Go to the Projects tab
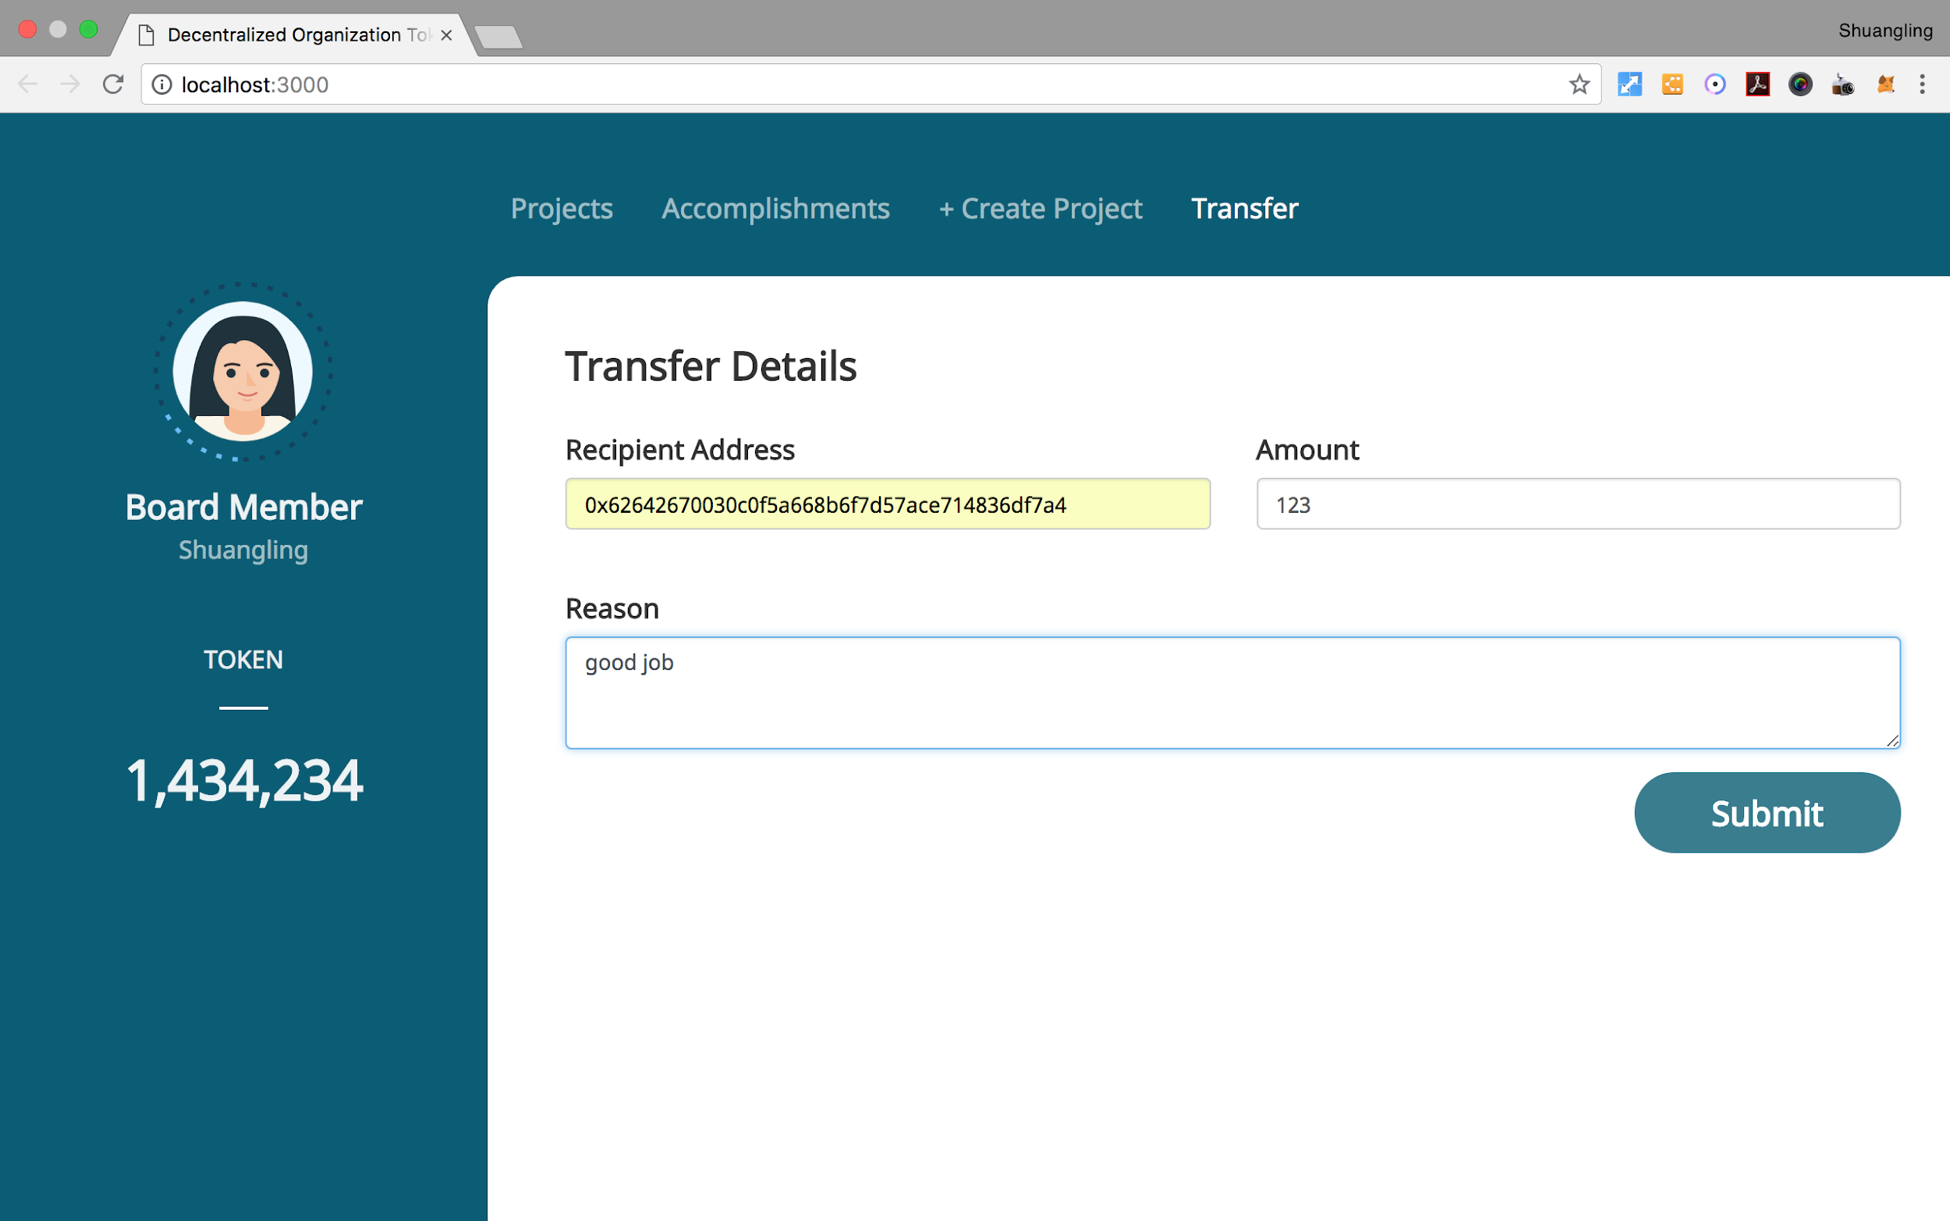The image size is (1950, 1221). (561, 208)
